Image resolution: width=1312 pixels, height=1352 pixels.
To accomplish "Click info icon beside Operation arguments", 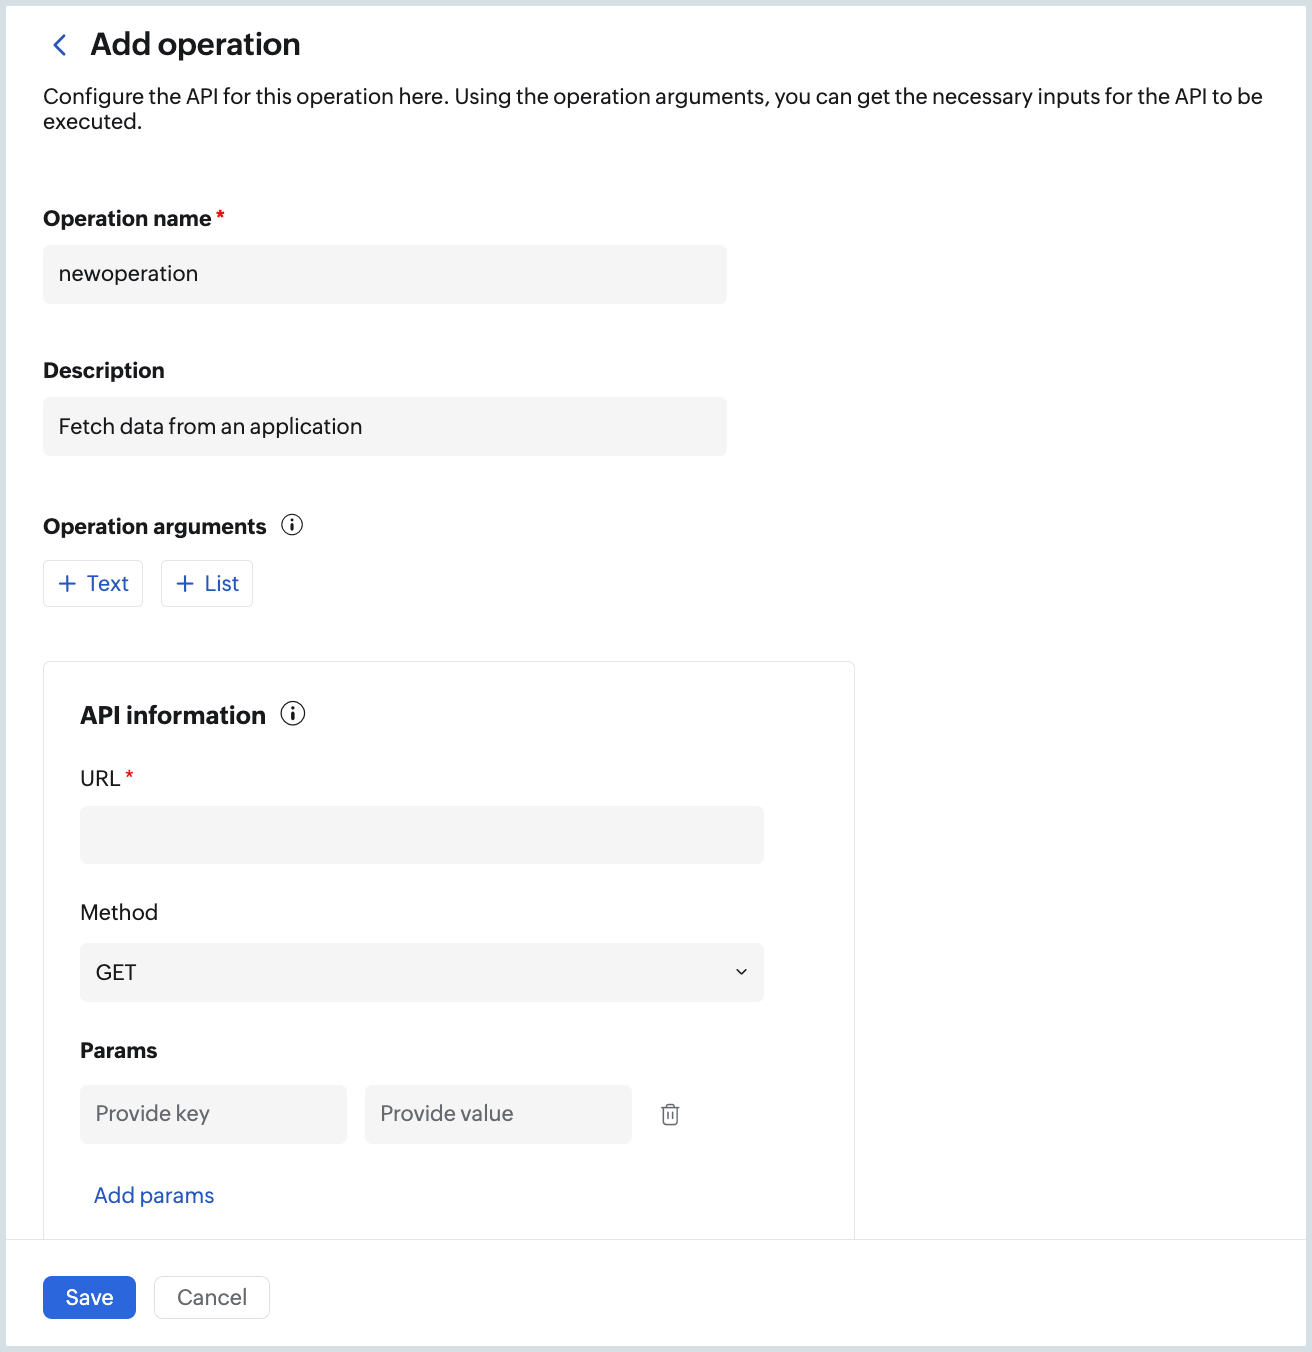I will pyautogui.click(x=292, y=525).
